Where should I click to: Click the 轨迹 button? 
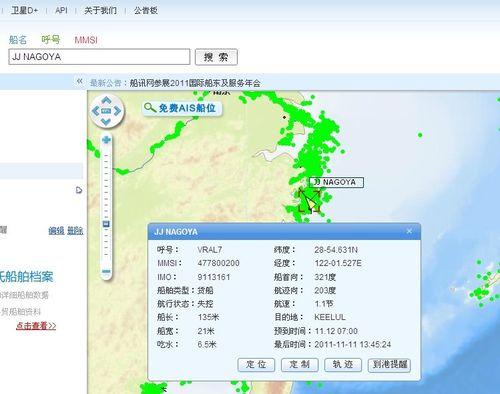pyautogui.click(x=343, y=365)
